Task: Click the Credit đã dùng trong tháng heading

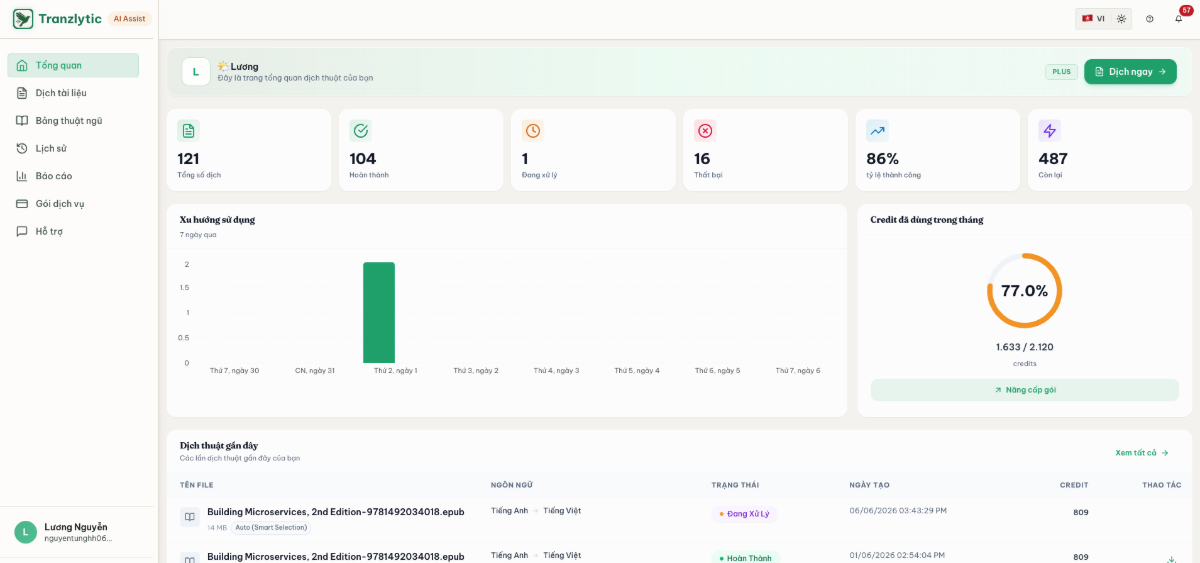Action: click(927, 220)
